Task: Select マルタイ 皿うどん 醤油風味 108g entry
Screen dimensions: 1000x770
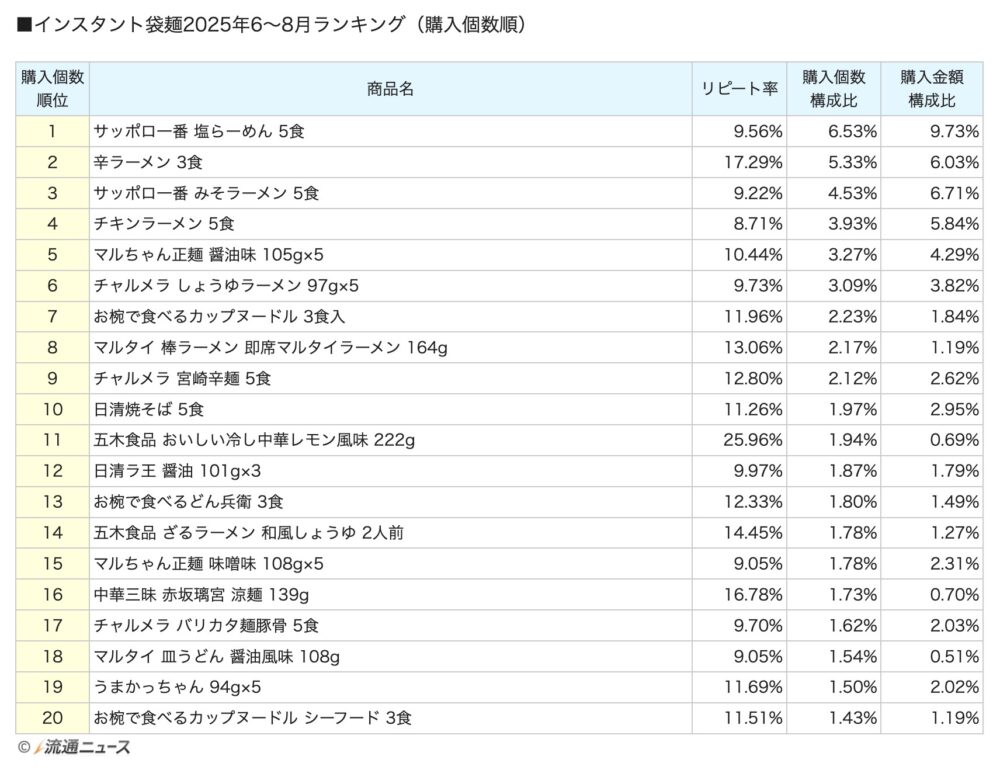Action: coord(216,656)
